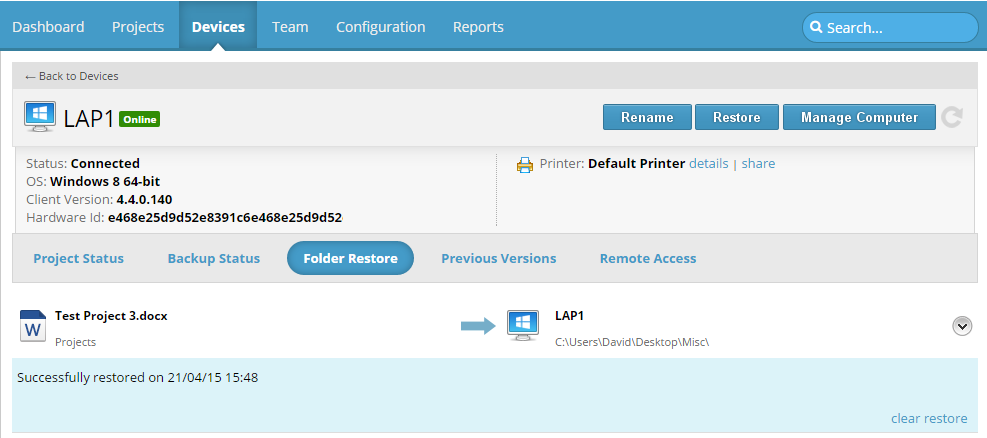
Task: Click the LAP1 Windows computer icon in header
Action: 40,117
